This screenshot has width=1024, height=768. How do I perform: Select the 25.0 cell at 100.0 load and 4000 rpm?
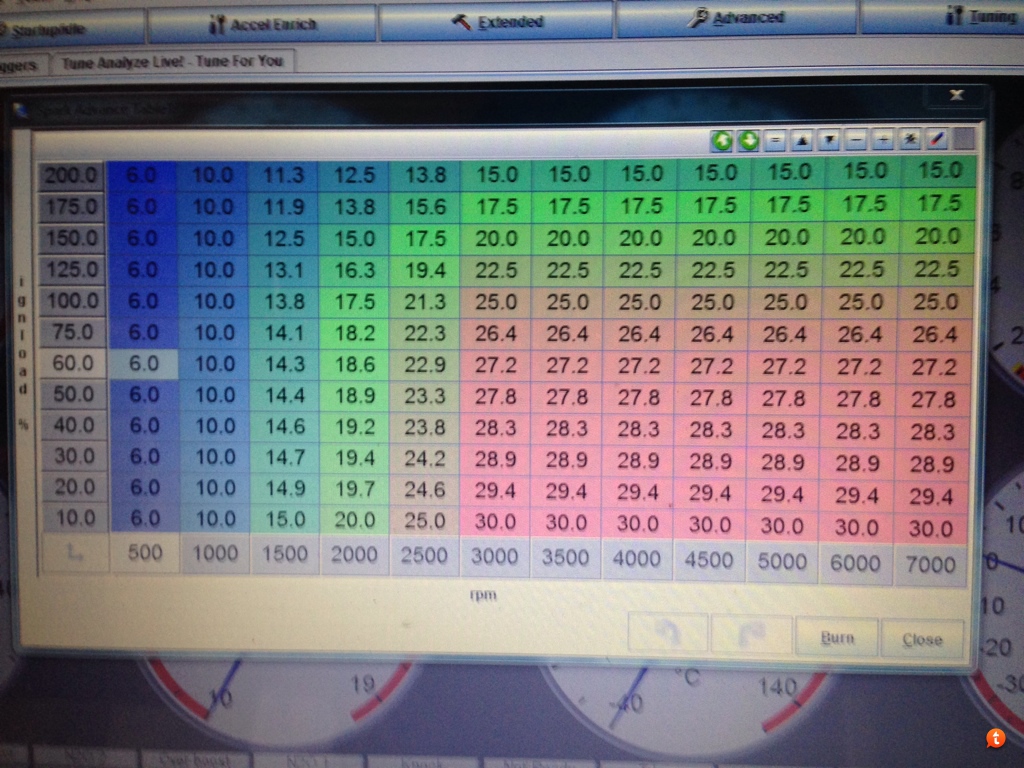tap(640, 302)
